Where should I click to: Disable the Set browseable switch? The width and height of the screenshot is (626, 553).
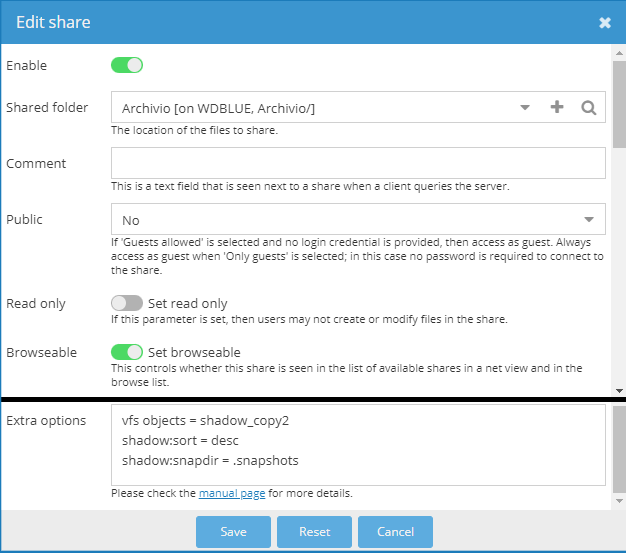point(127,352)
